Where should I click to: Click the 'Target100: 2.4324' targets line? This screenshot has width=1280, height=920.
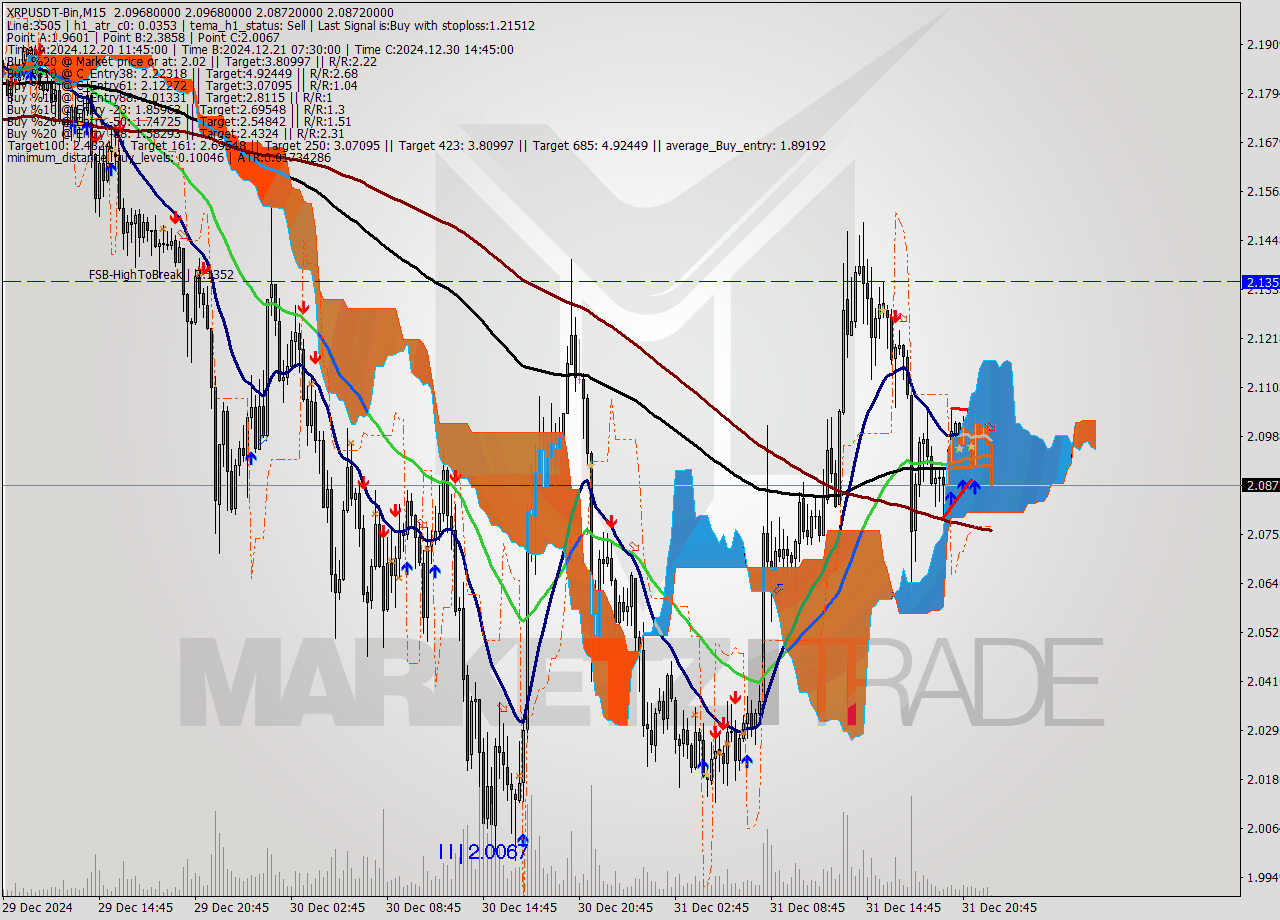pyautogui.click(x=416, y=146)
